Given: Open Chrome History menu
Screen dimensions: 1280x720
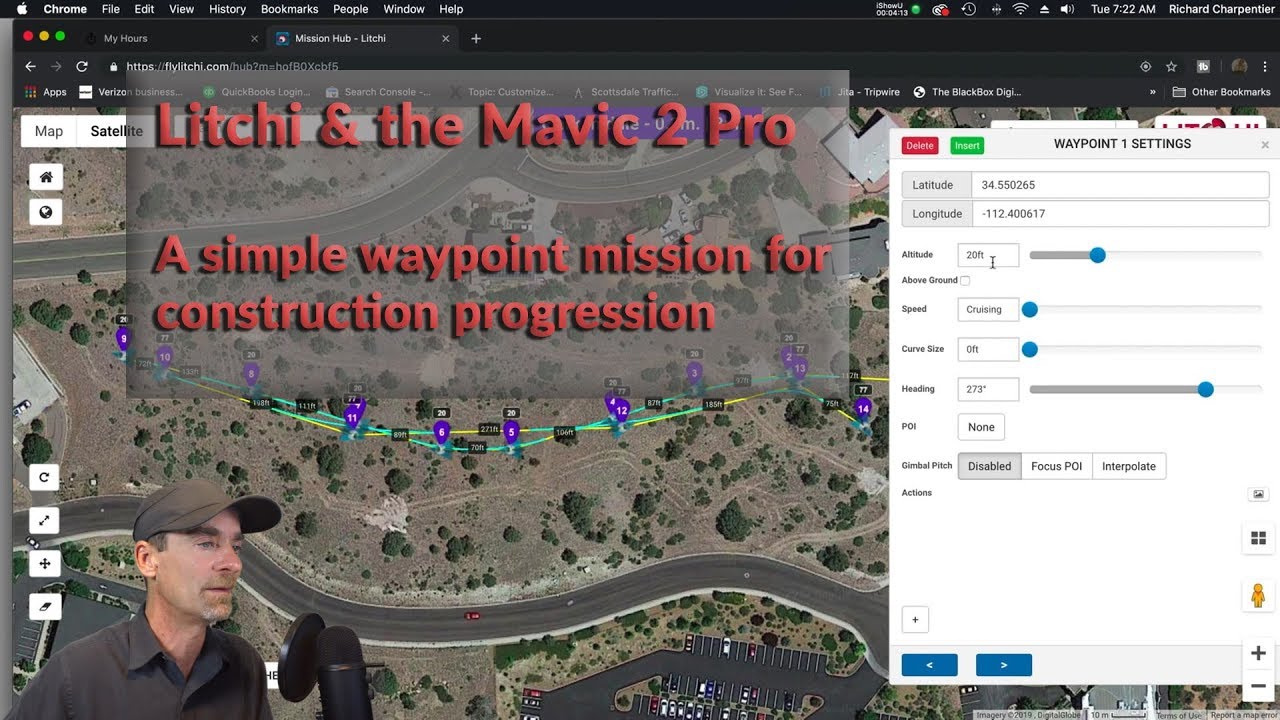Looking at the screenshot, I should pyautogui.click(x=227, y=9).
